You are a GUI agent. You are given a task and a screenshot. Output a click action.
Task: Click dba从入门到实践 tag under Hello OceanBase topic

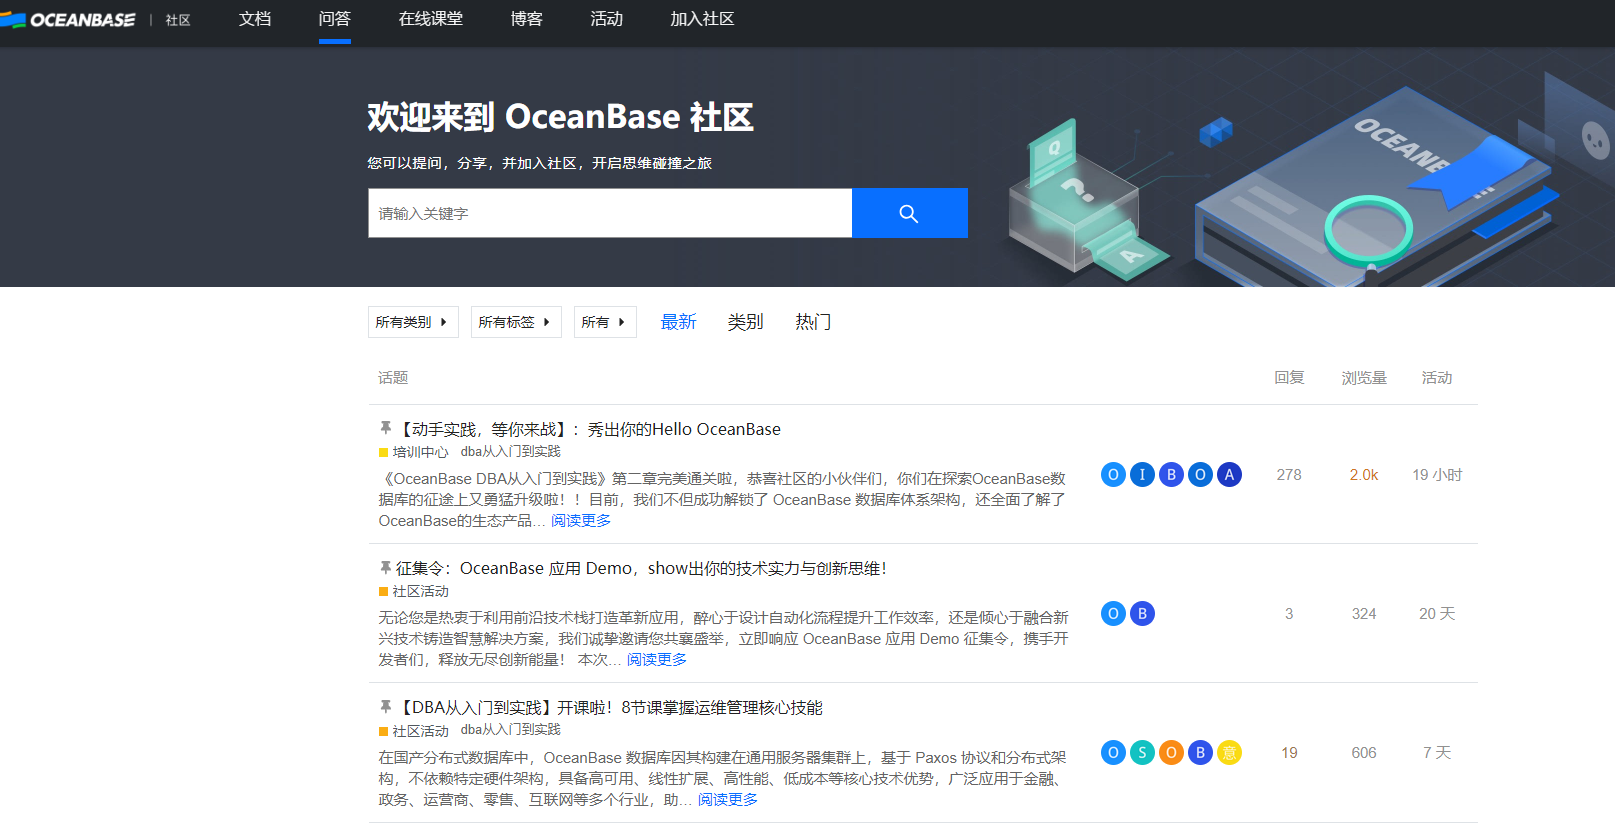click(511, 452)
